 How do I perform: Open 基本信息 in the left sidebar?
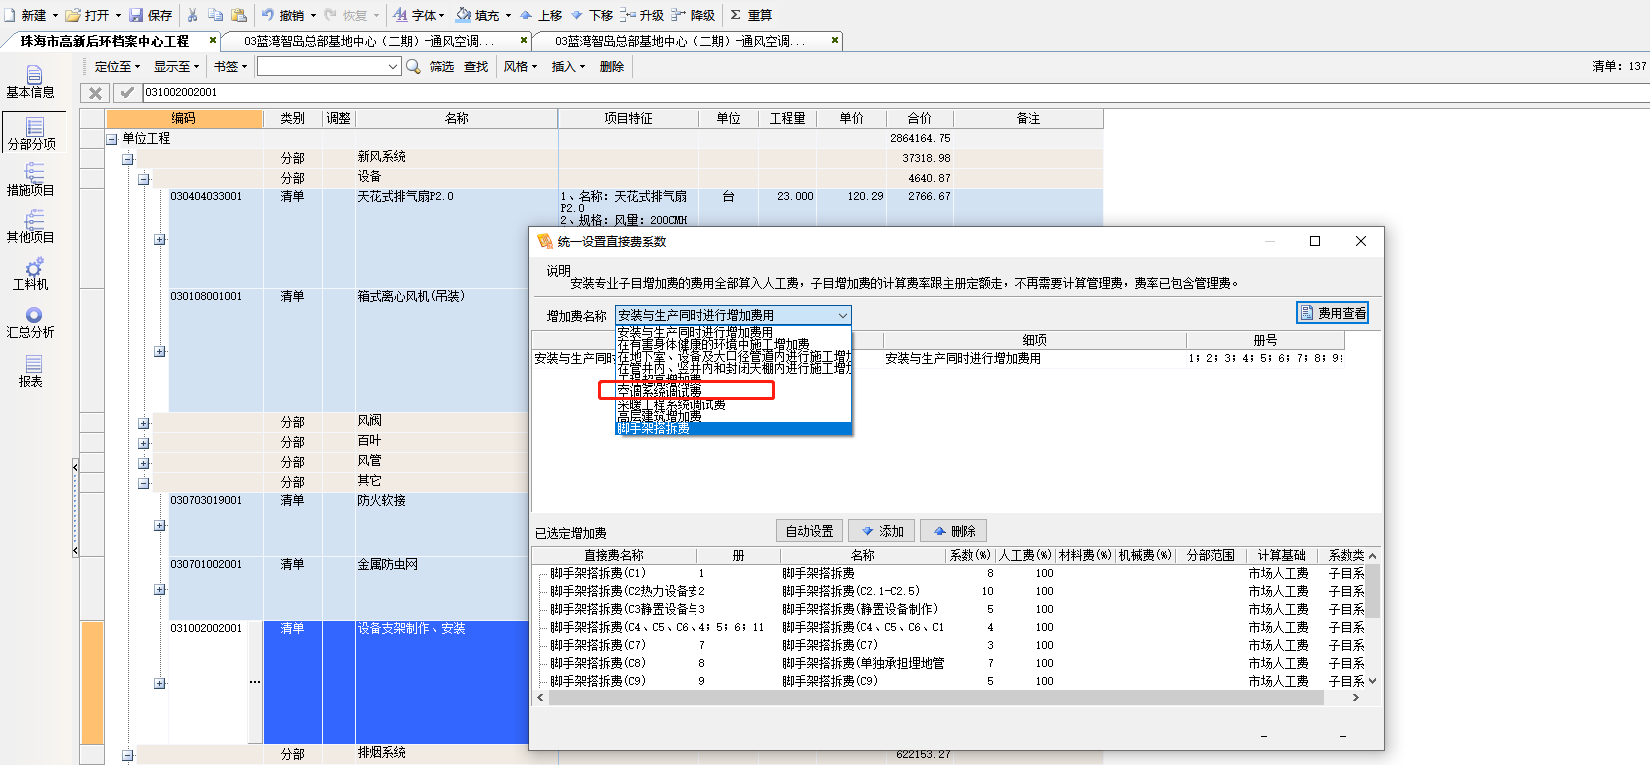coord(31,82)
